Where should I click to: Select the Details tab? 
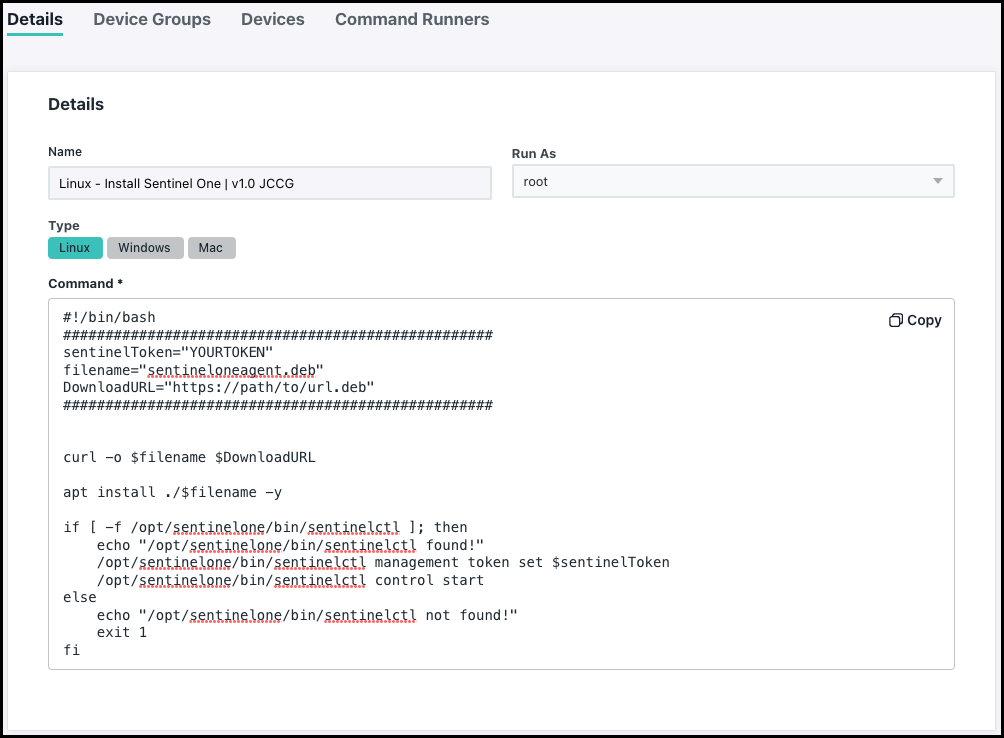35,19
